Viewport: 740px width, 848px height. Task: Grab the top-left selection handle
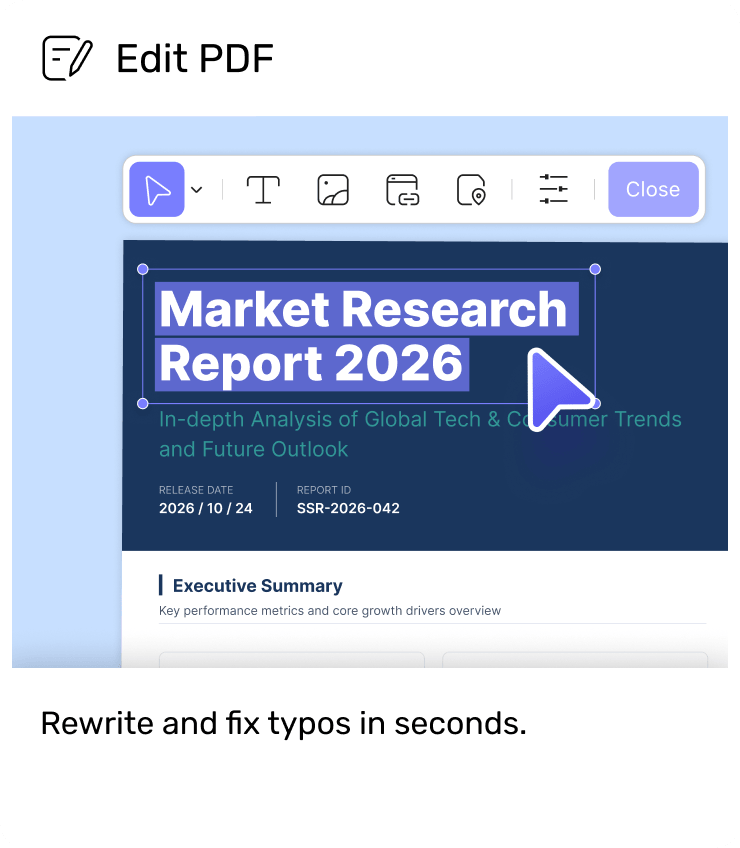(x=143, y=269)
